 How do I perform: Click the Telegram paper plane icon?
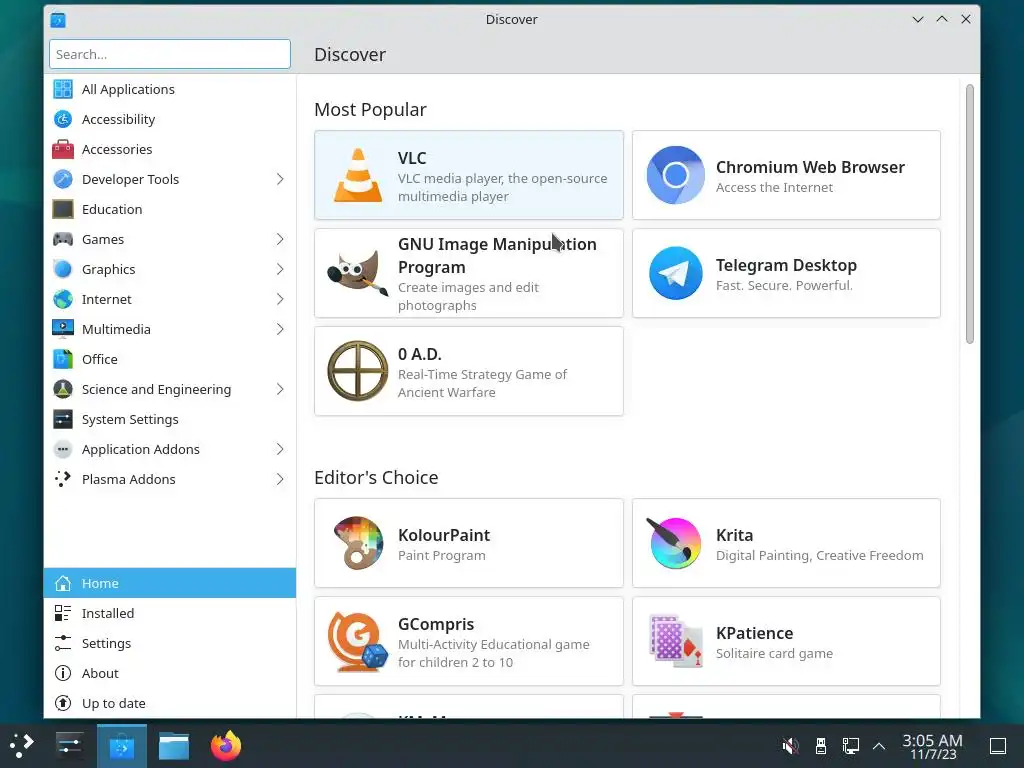(675, 273)
